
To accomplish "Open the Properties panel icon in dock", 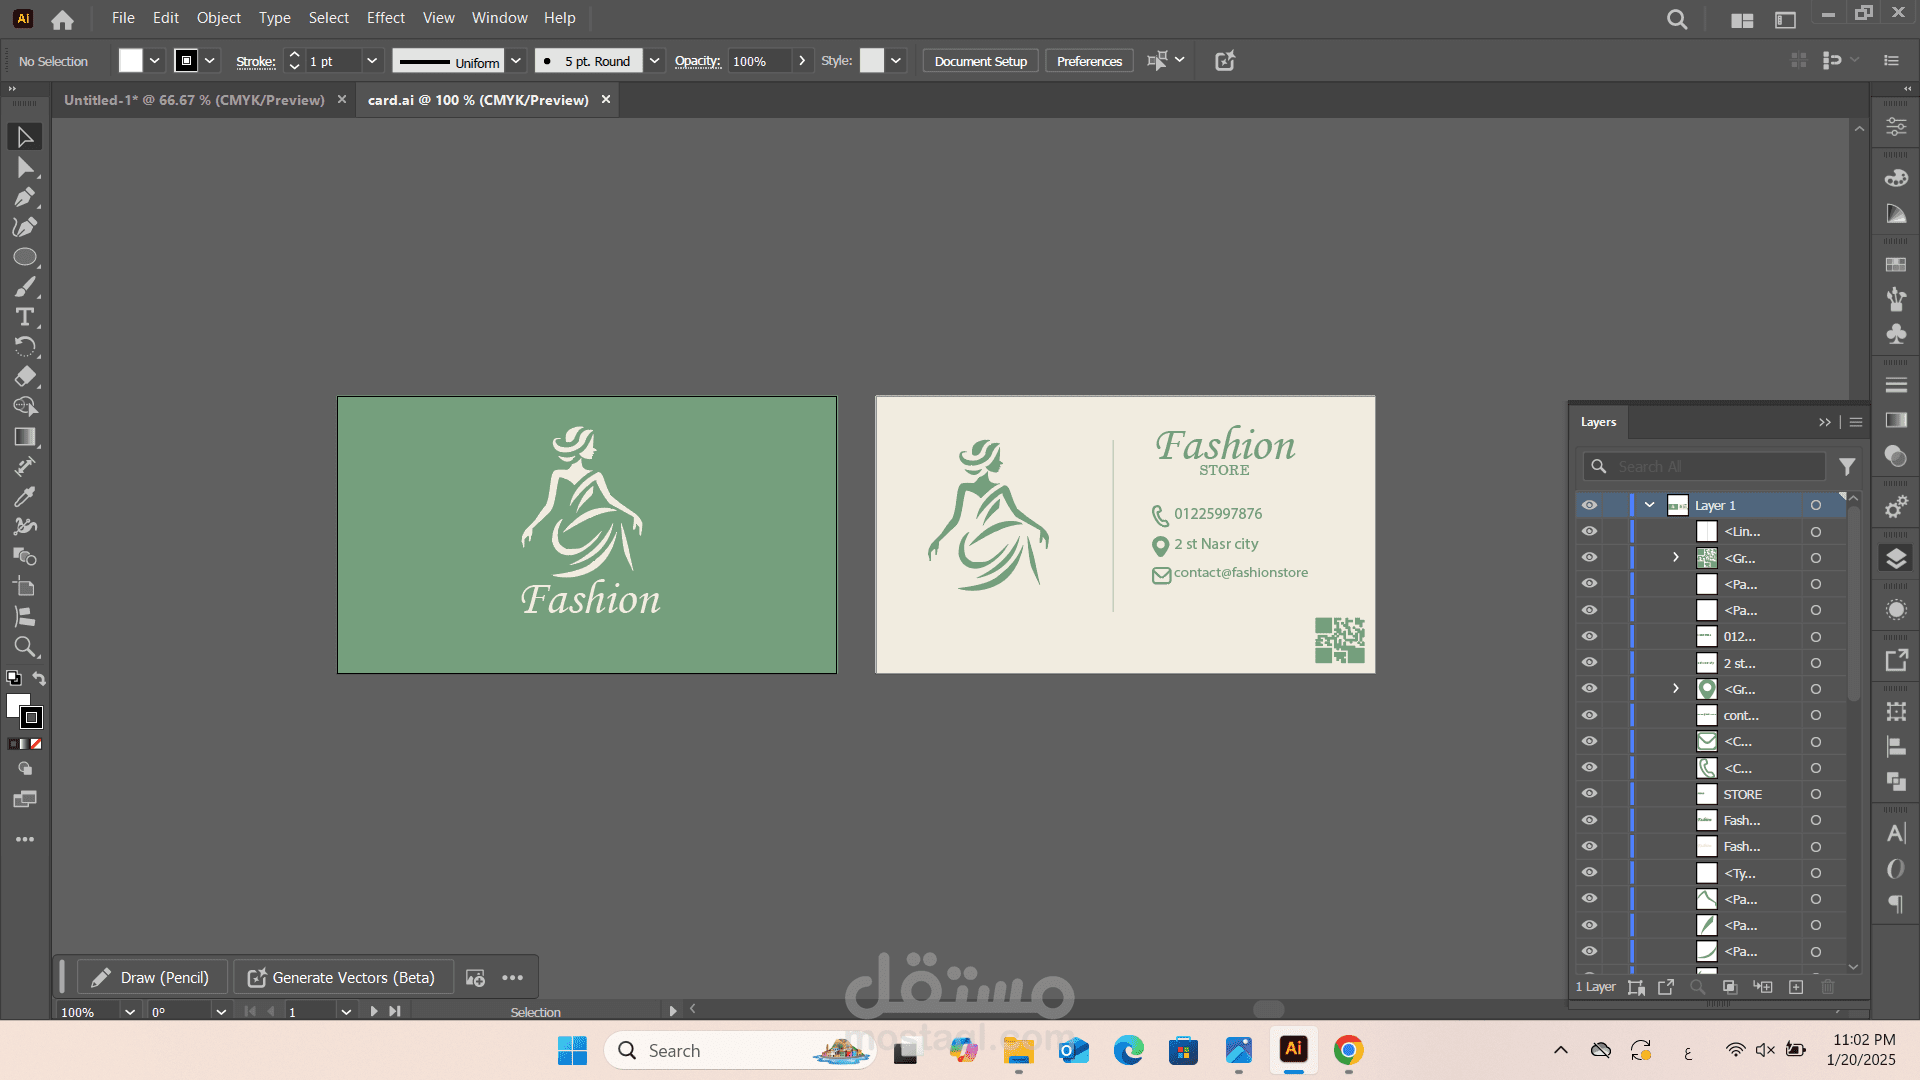I will (1896, 127).
